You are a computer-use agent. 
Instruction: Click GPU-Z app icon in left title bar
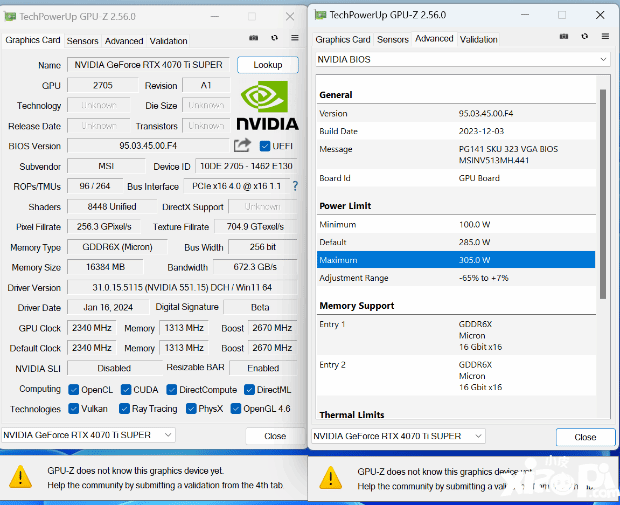[10, 17]
